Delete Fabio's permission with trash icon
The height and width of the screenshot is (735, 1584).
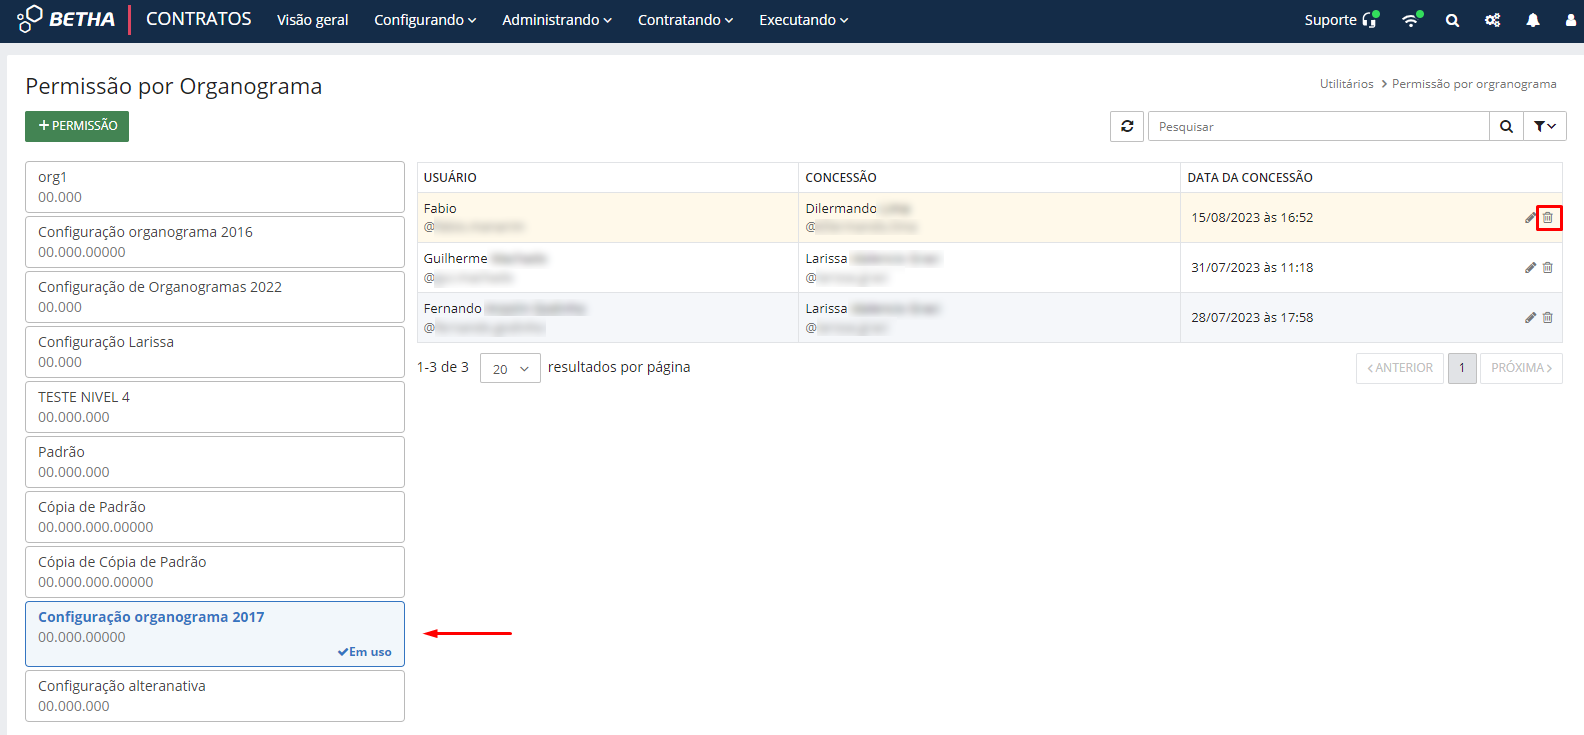1548,217
